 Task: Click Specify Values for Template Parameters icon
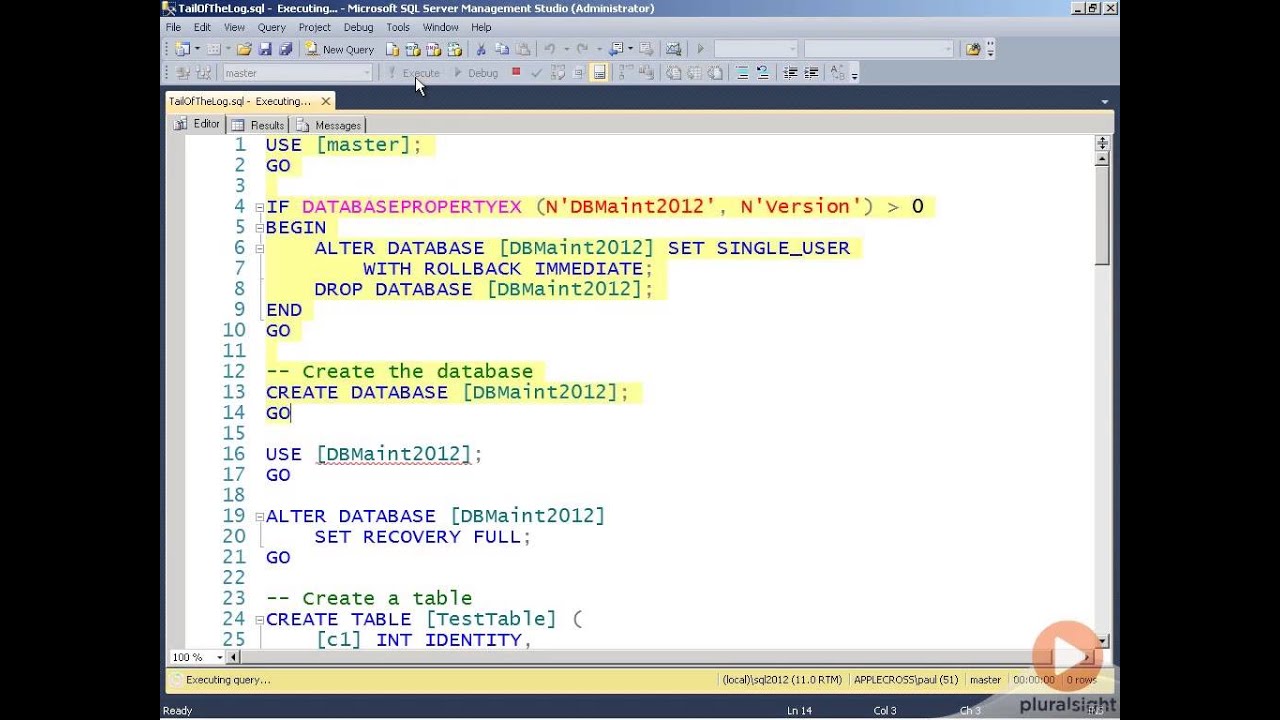coord(837,73)
